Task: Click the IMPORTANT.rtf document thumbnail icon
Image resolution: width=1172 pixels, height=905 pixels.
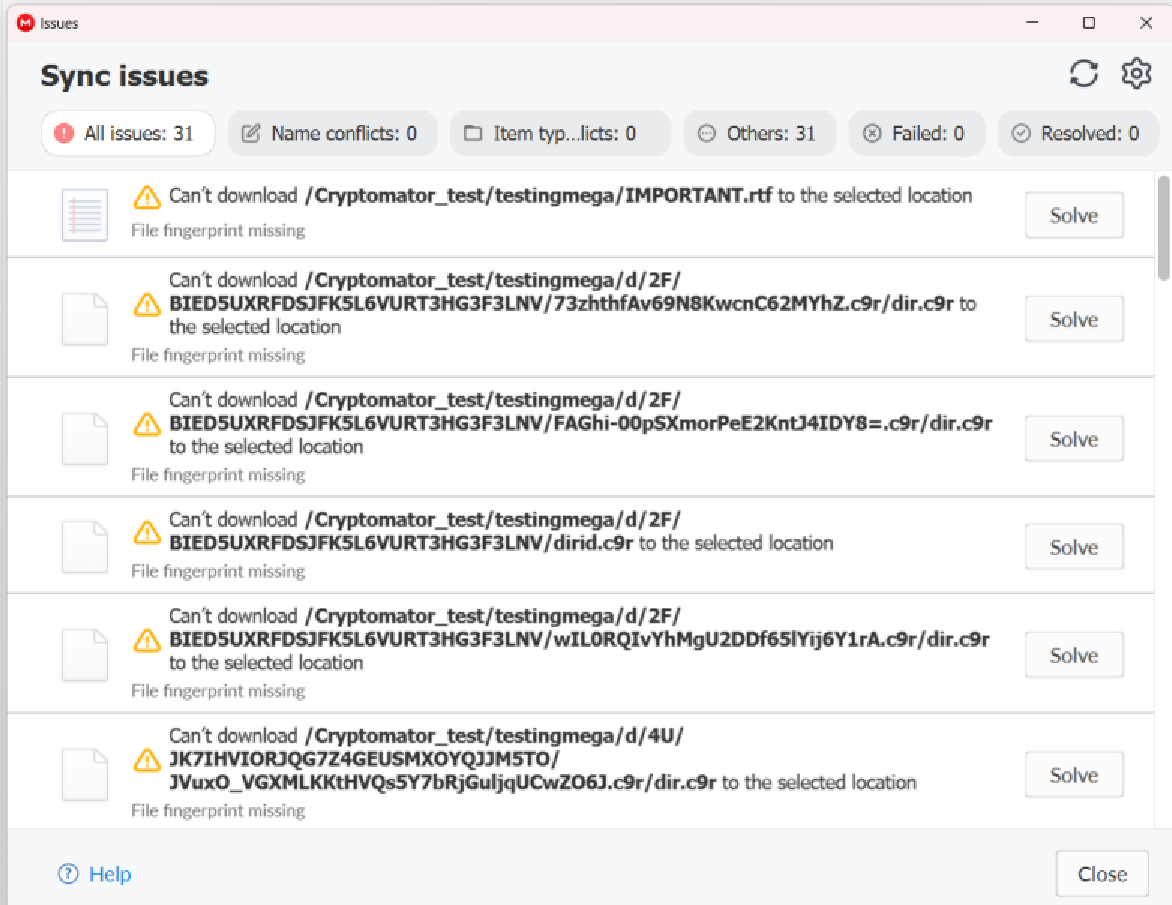Action: pos(84,215)
